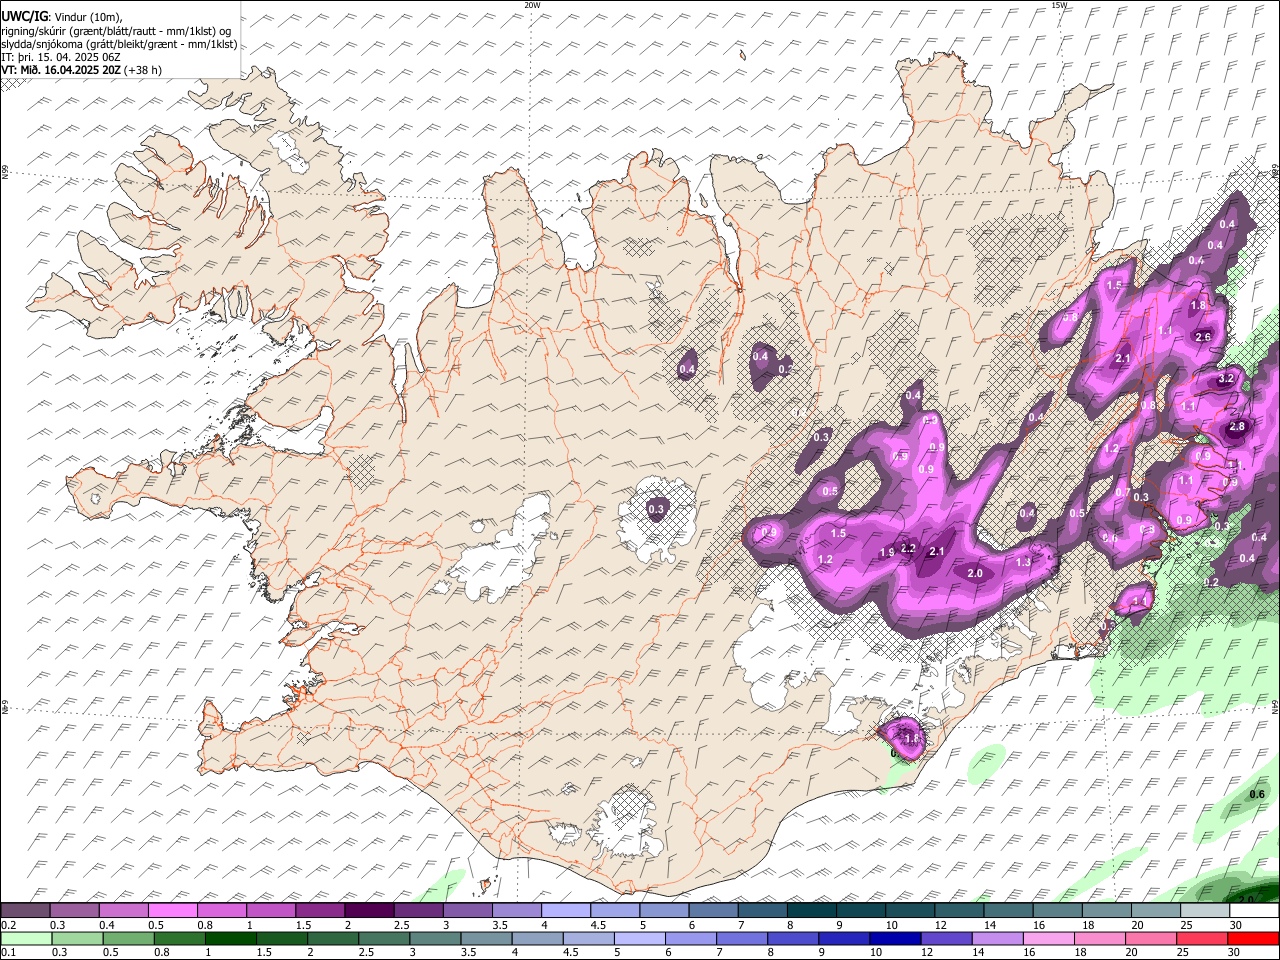Screen dimensions: 1280x960
Task: Click the "3.2" precipitation value on the map
Action: [1227, 379]
